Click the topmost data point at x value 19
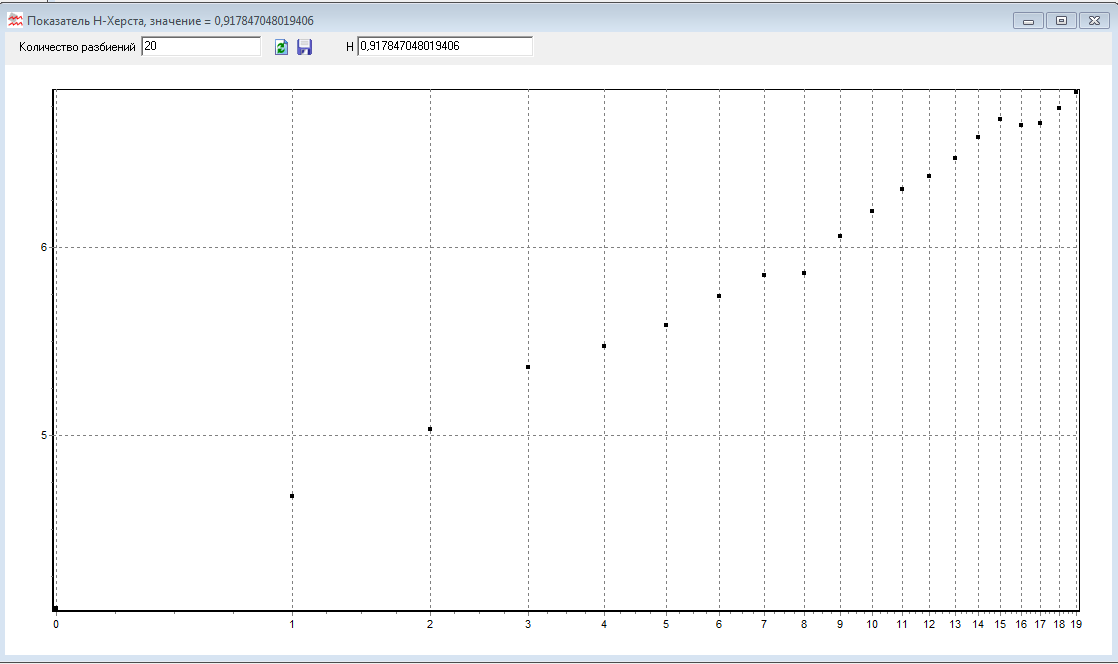Viewport: 1118px width, 664px height. click(x=1076, y=92)
